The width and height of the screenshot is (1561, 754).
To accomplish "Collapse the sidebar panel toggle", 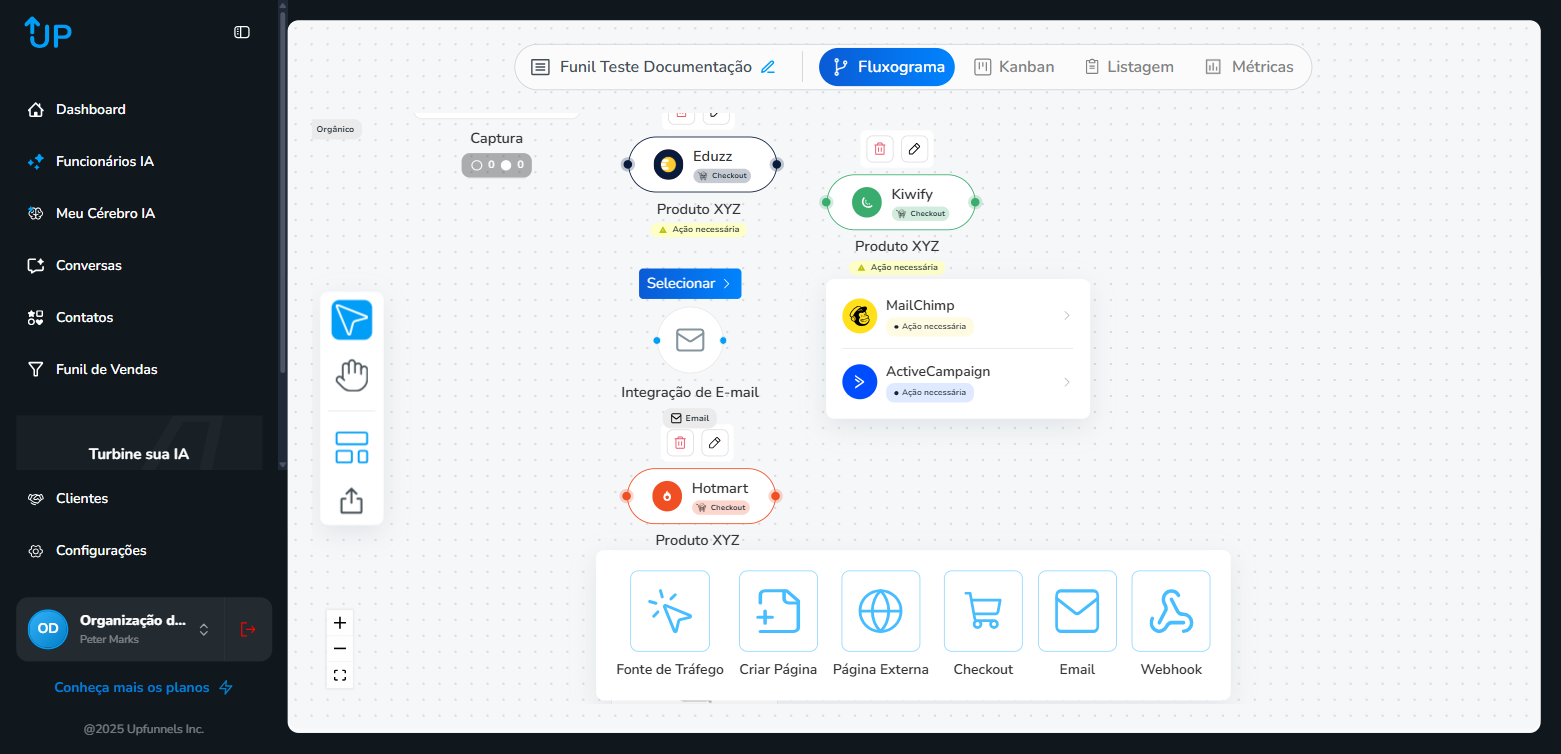I will pos(242,32).
